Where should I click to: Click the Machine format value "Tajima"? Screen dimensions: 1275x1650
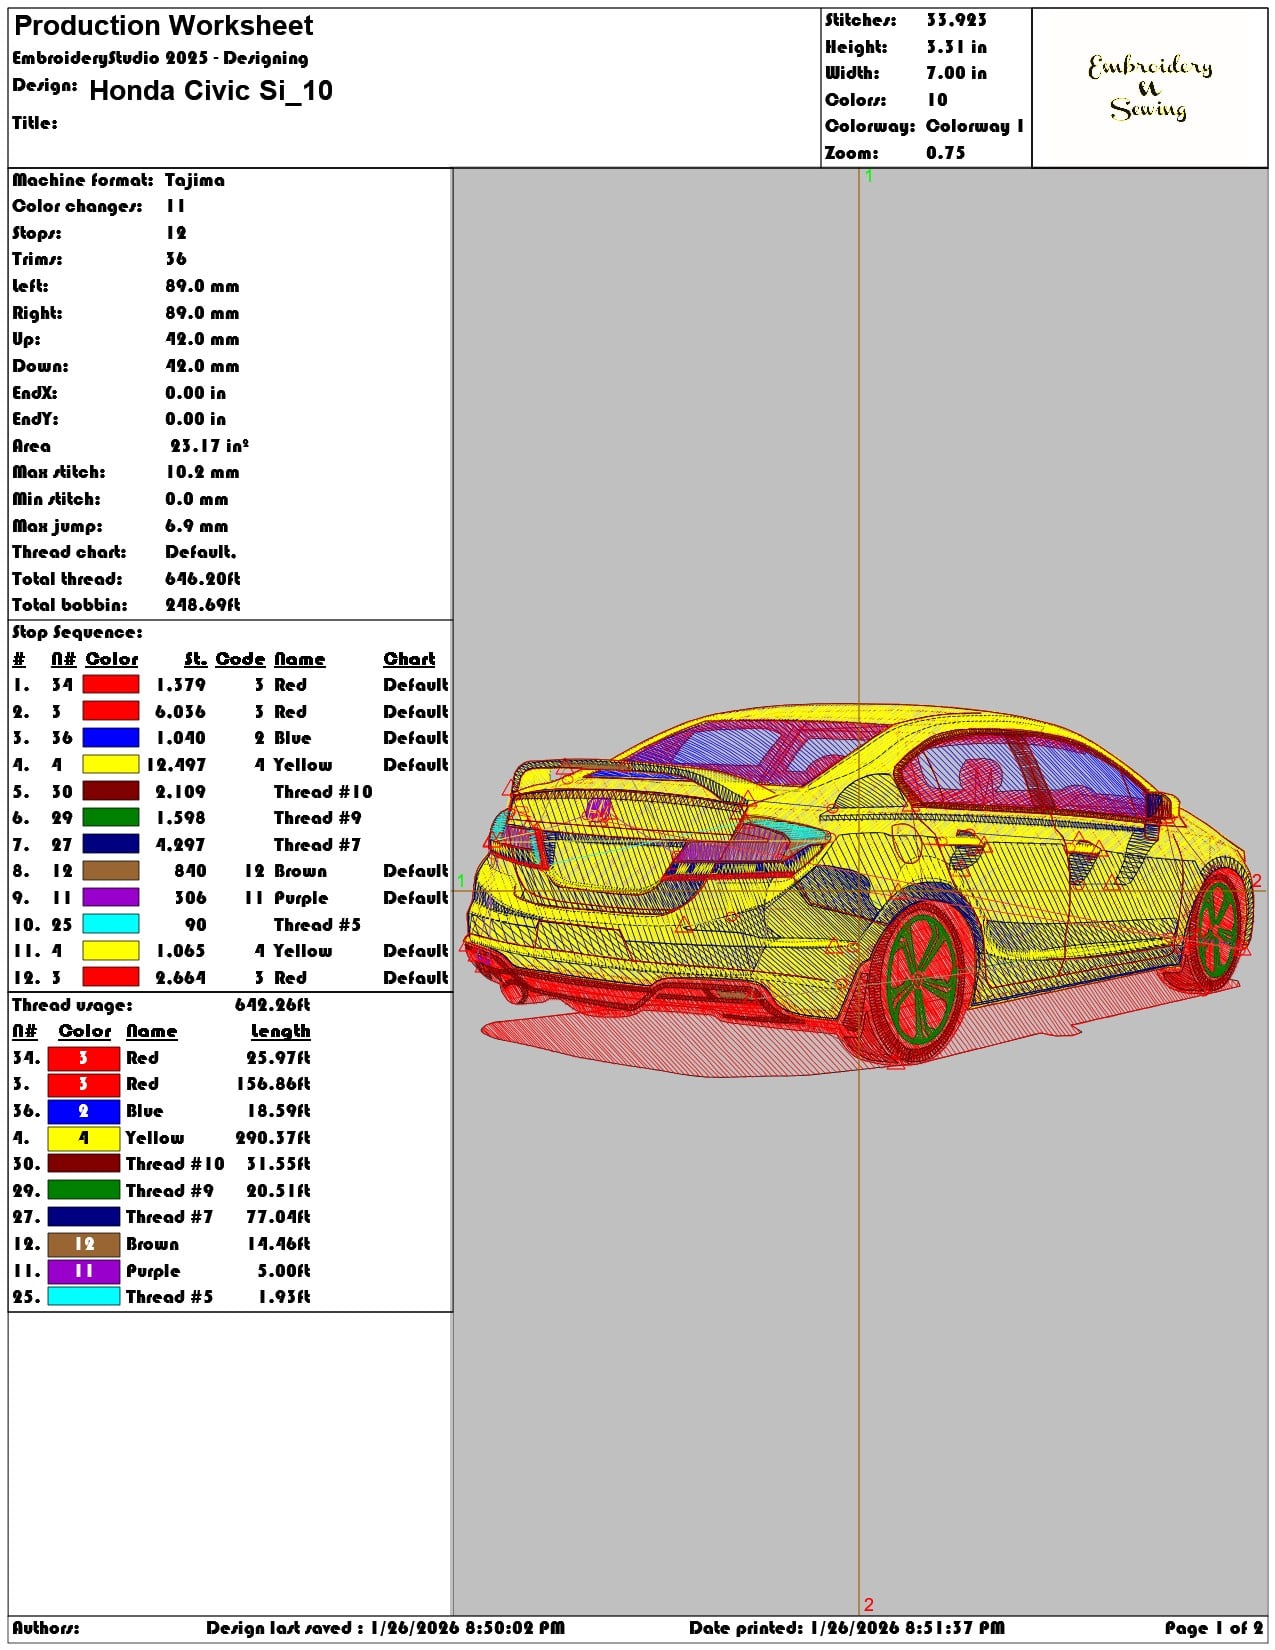pyautogui.click(x=195, y=180)
